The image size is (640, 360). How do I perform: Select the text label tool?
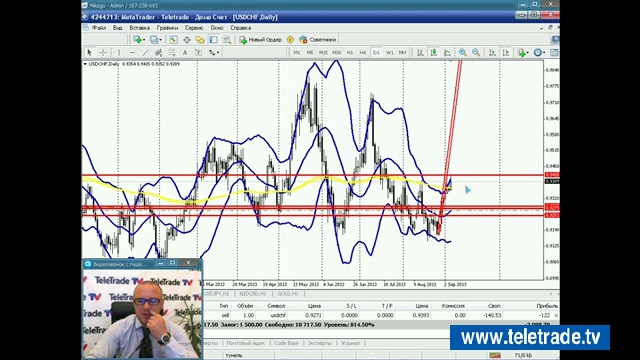(x=198, y=52)
